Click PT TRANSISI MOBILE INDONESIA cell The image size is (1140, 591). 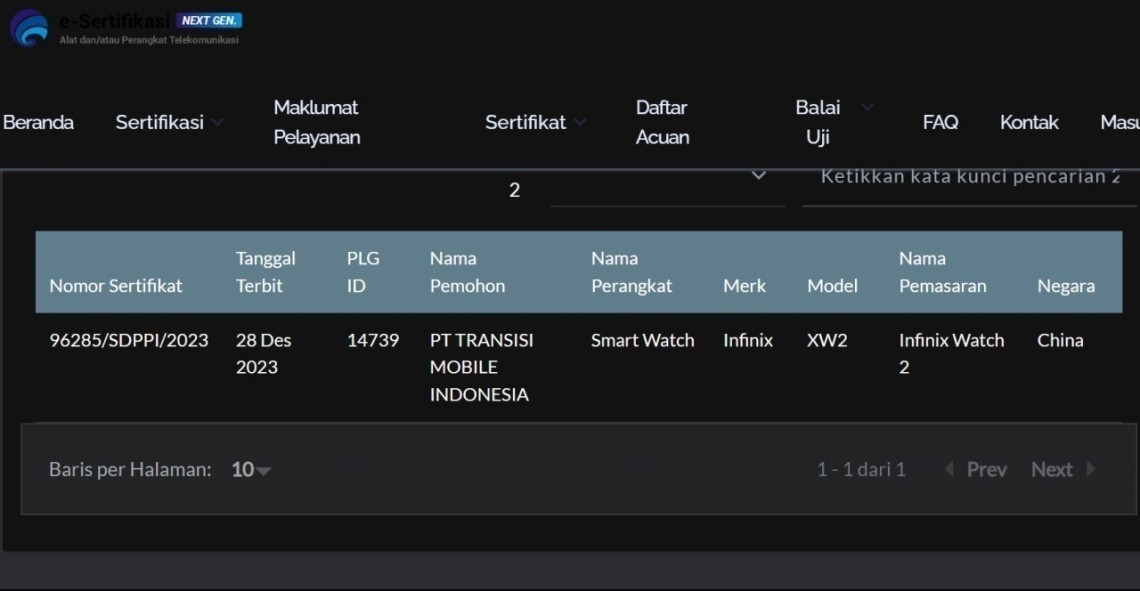tap(481, 367)
